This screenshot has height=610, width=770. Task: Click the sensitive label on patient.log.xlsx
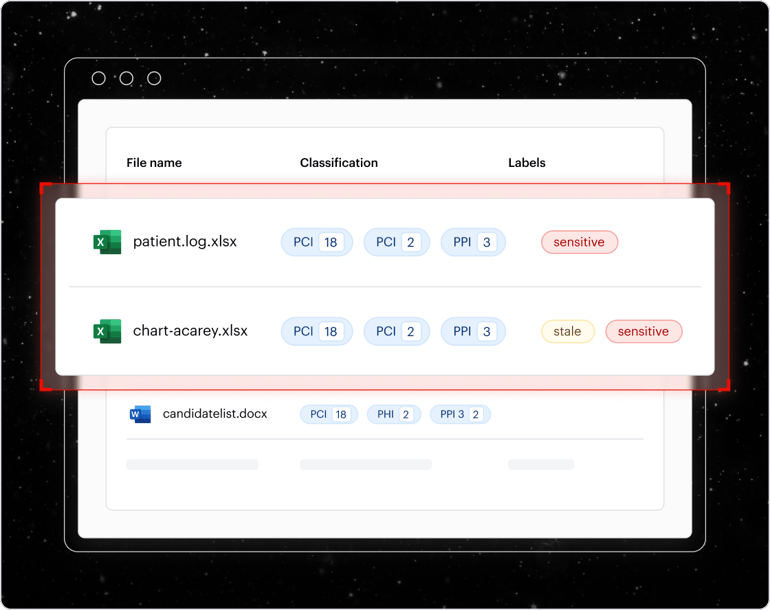pyautogui.click(x=579, y=242)
